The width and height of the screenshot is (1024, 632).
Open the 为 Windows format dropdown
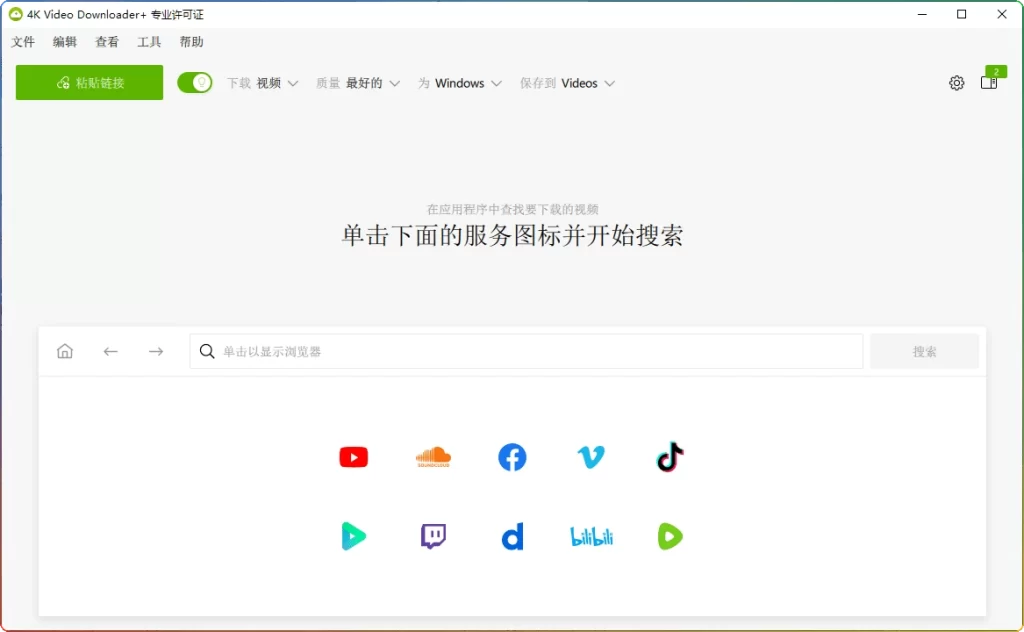460,83
